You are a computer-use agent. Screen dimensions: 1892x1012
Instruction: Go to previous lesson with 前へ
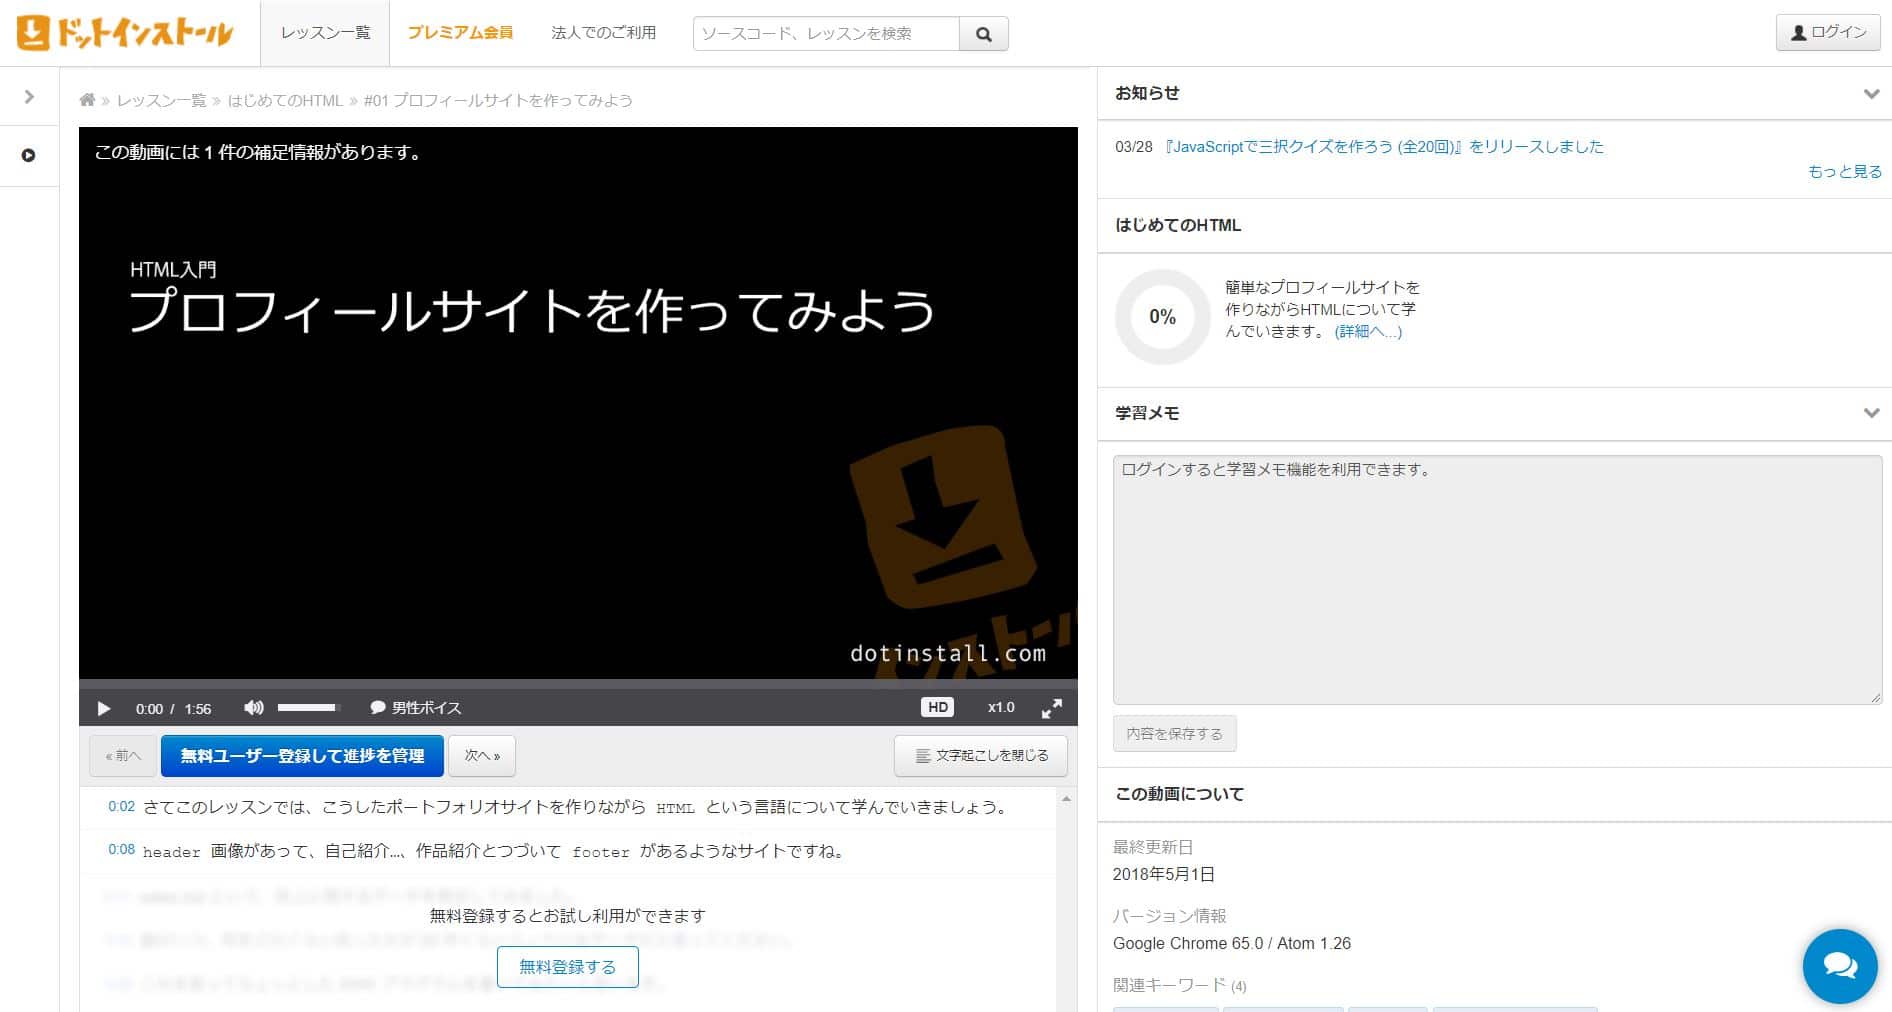(123, 756)
